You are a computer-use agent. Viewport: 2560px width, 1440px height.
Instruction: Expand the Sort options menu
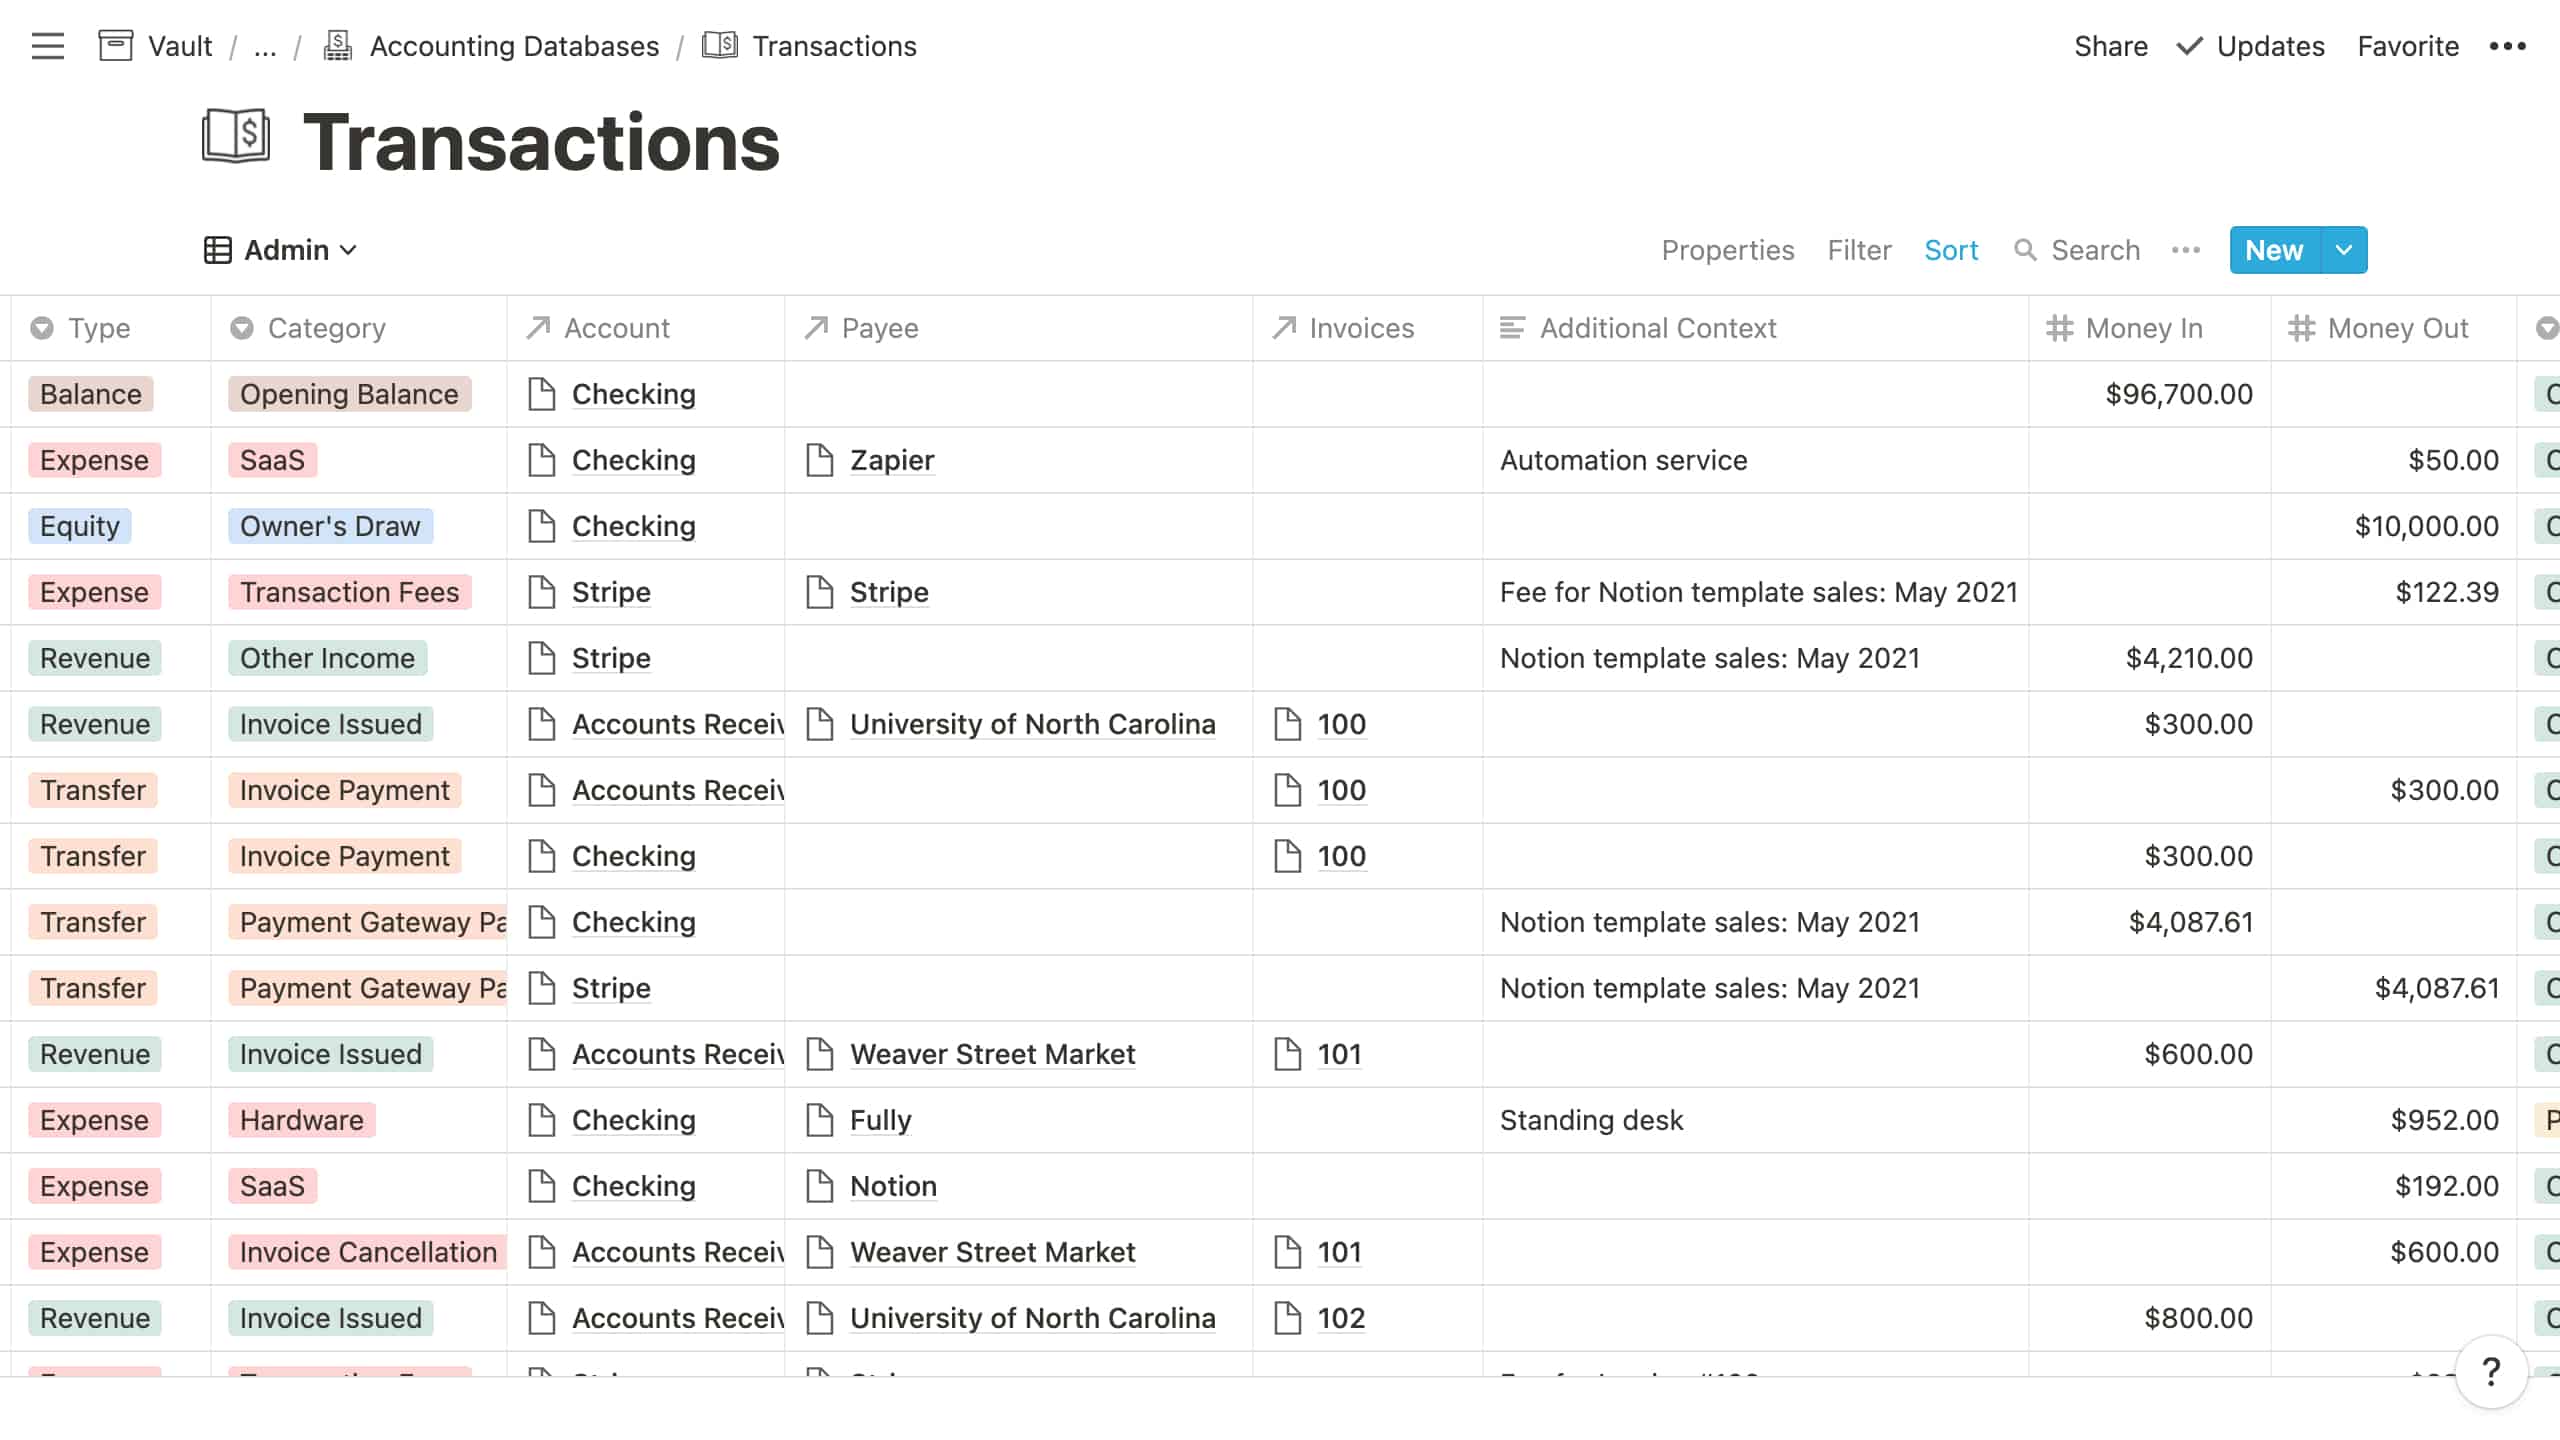[1950, 250]
